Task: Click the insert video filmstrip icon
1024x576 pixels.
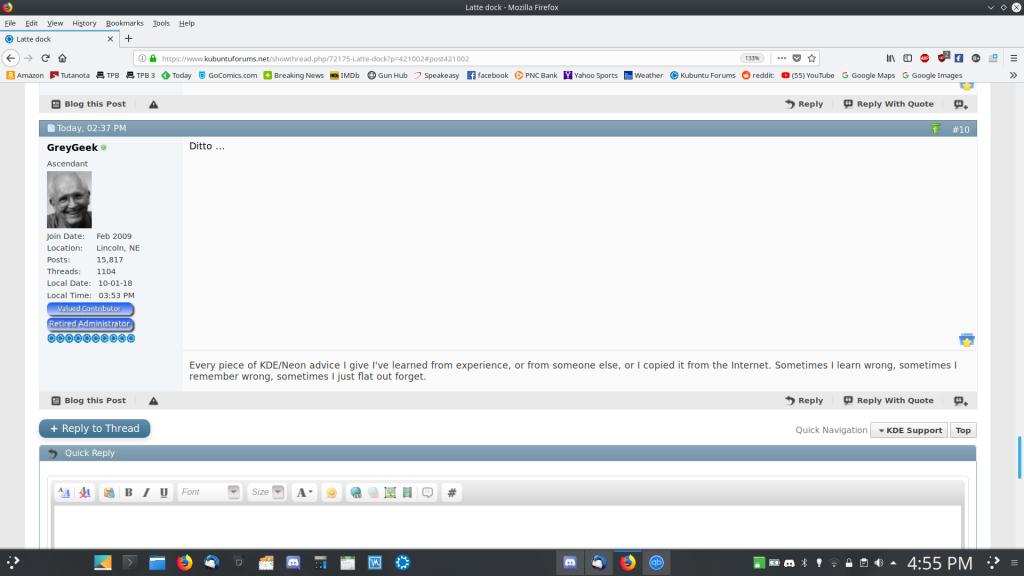Action: 407,492
